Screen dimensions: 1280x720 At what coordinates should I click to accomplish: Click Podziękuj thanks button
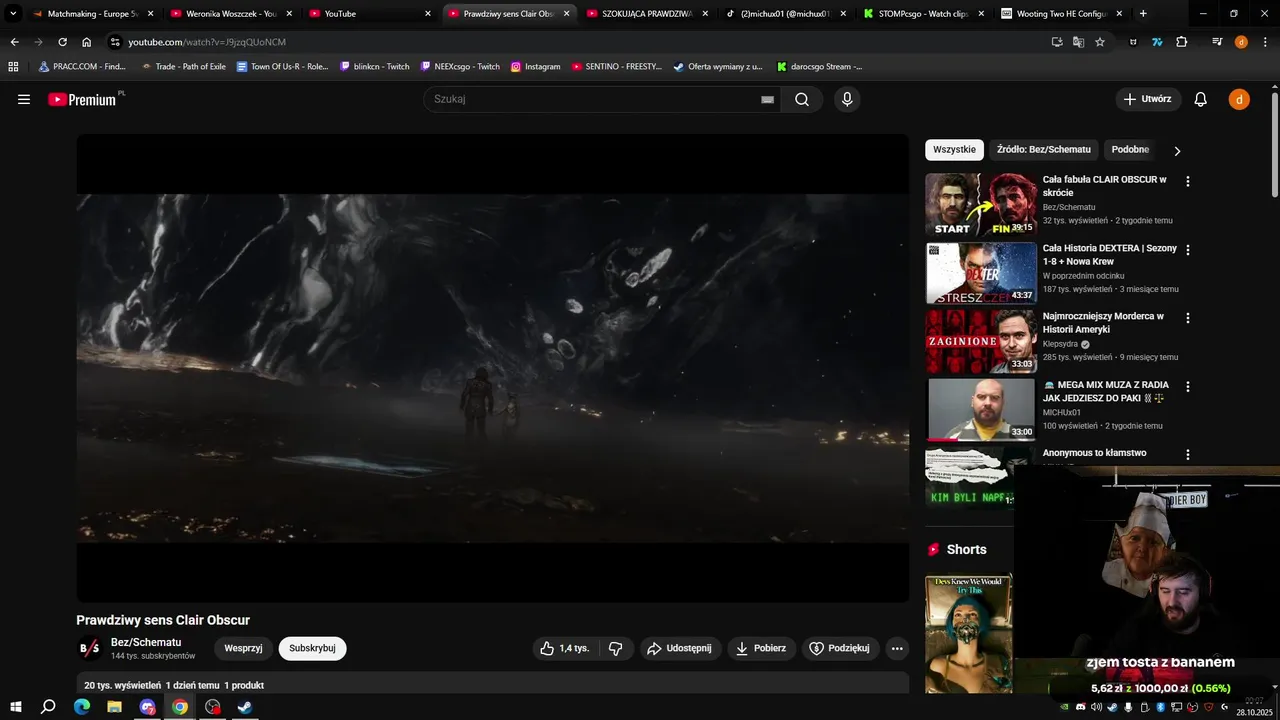point(840,648)
